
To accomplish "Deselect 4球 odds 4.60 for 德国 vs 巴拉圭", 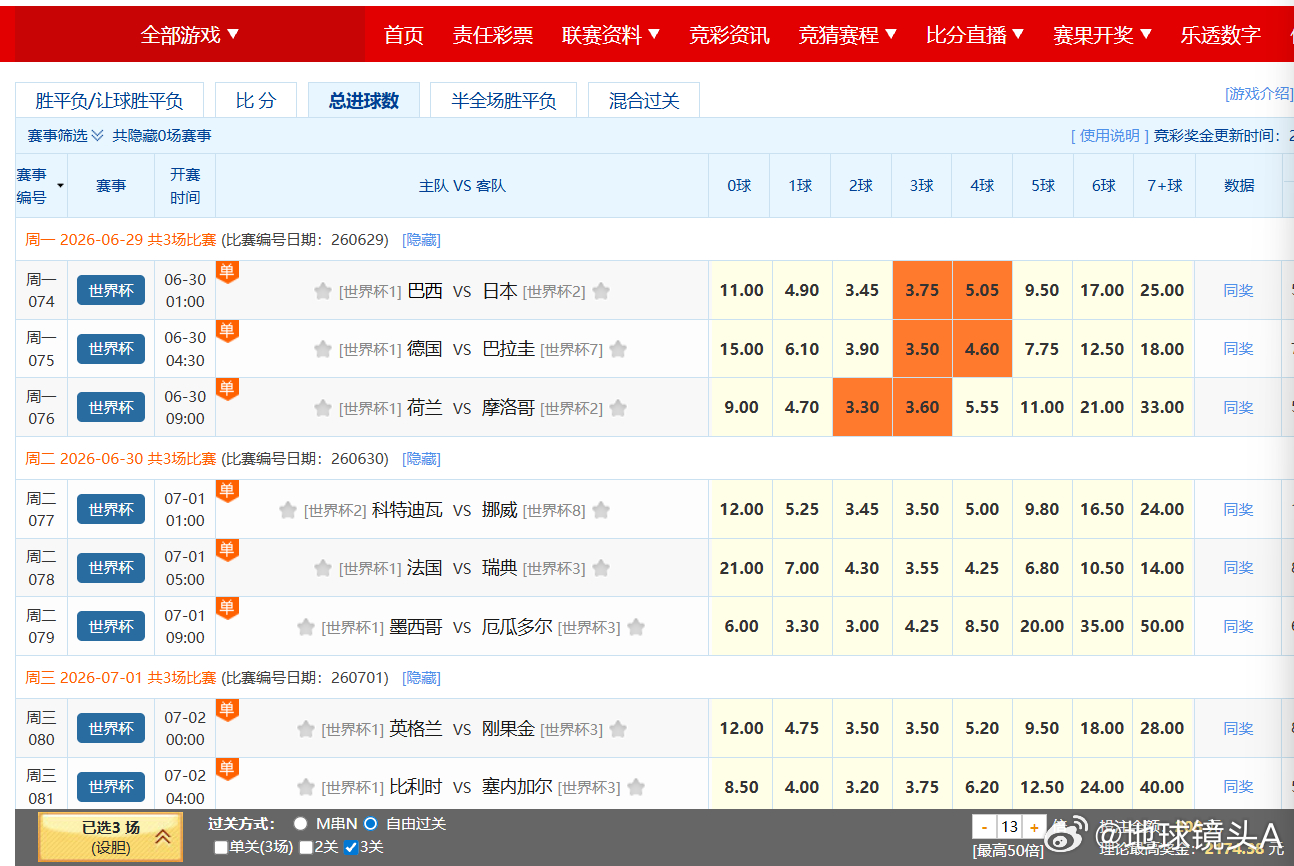I will [982, 349].
